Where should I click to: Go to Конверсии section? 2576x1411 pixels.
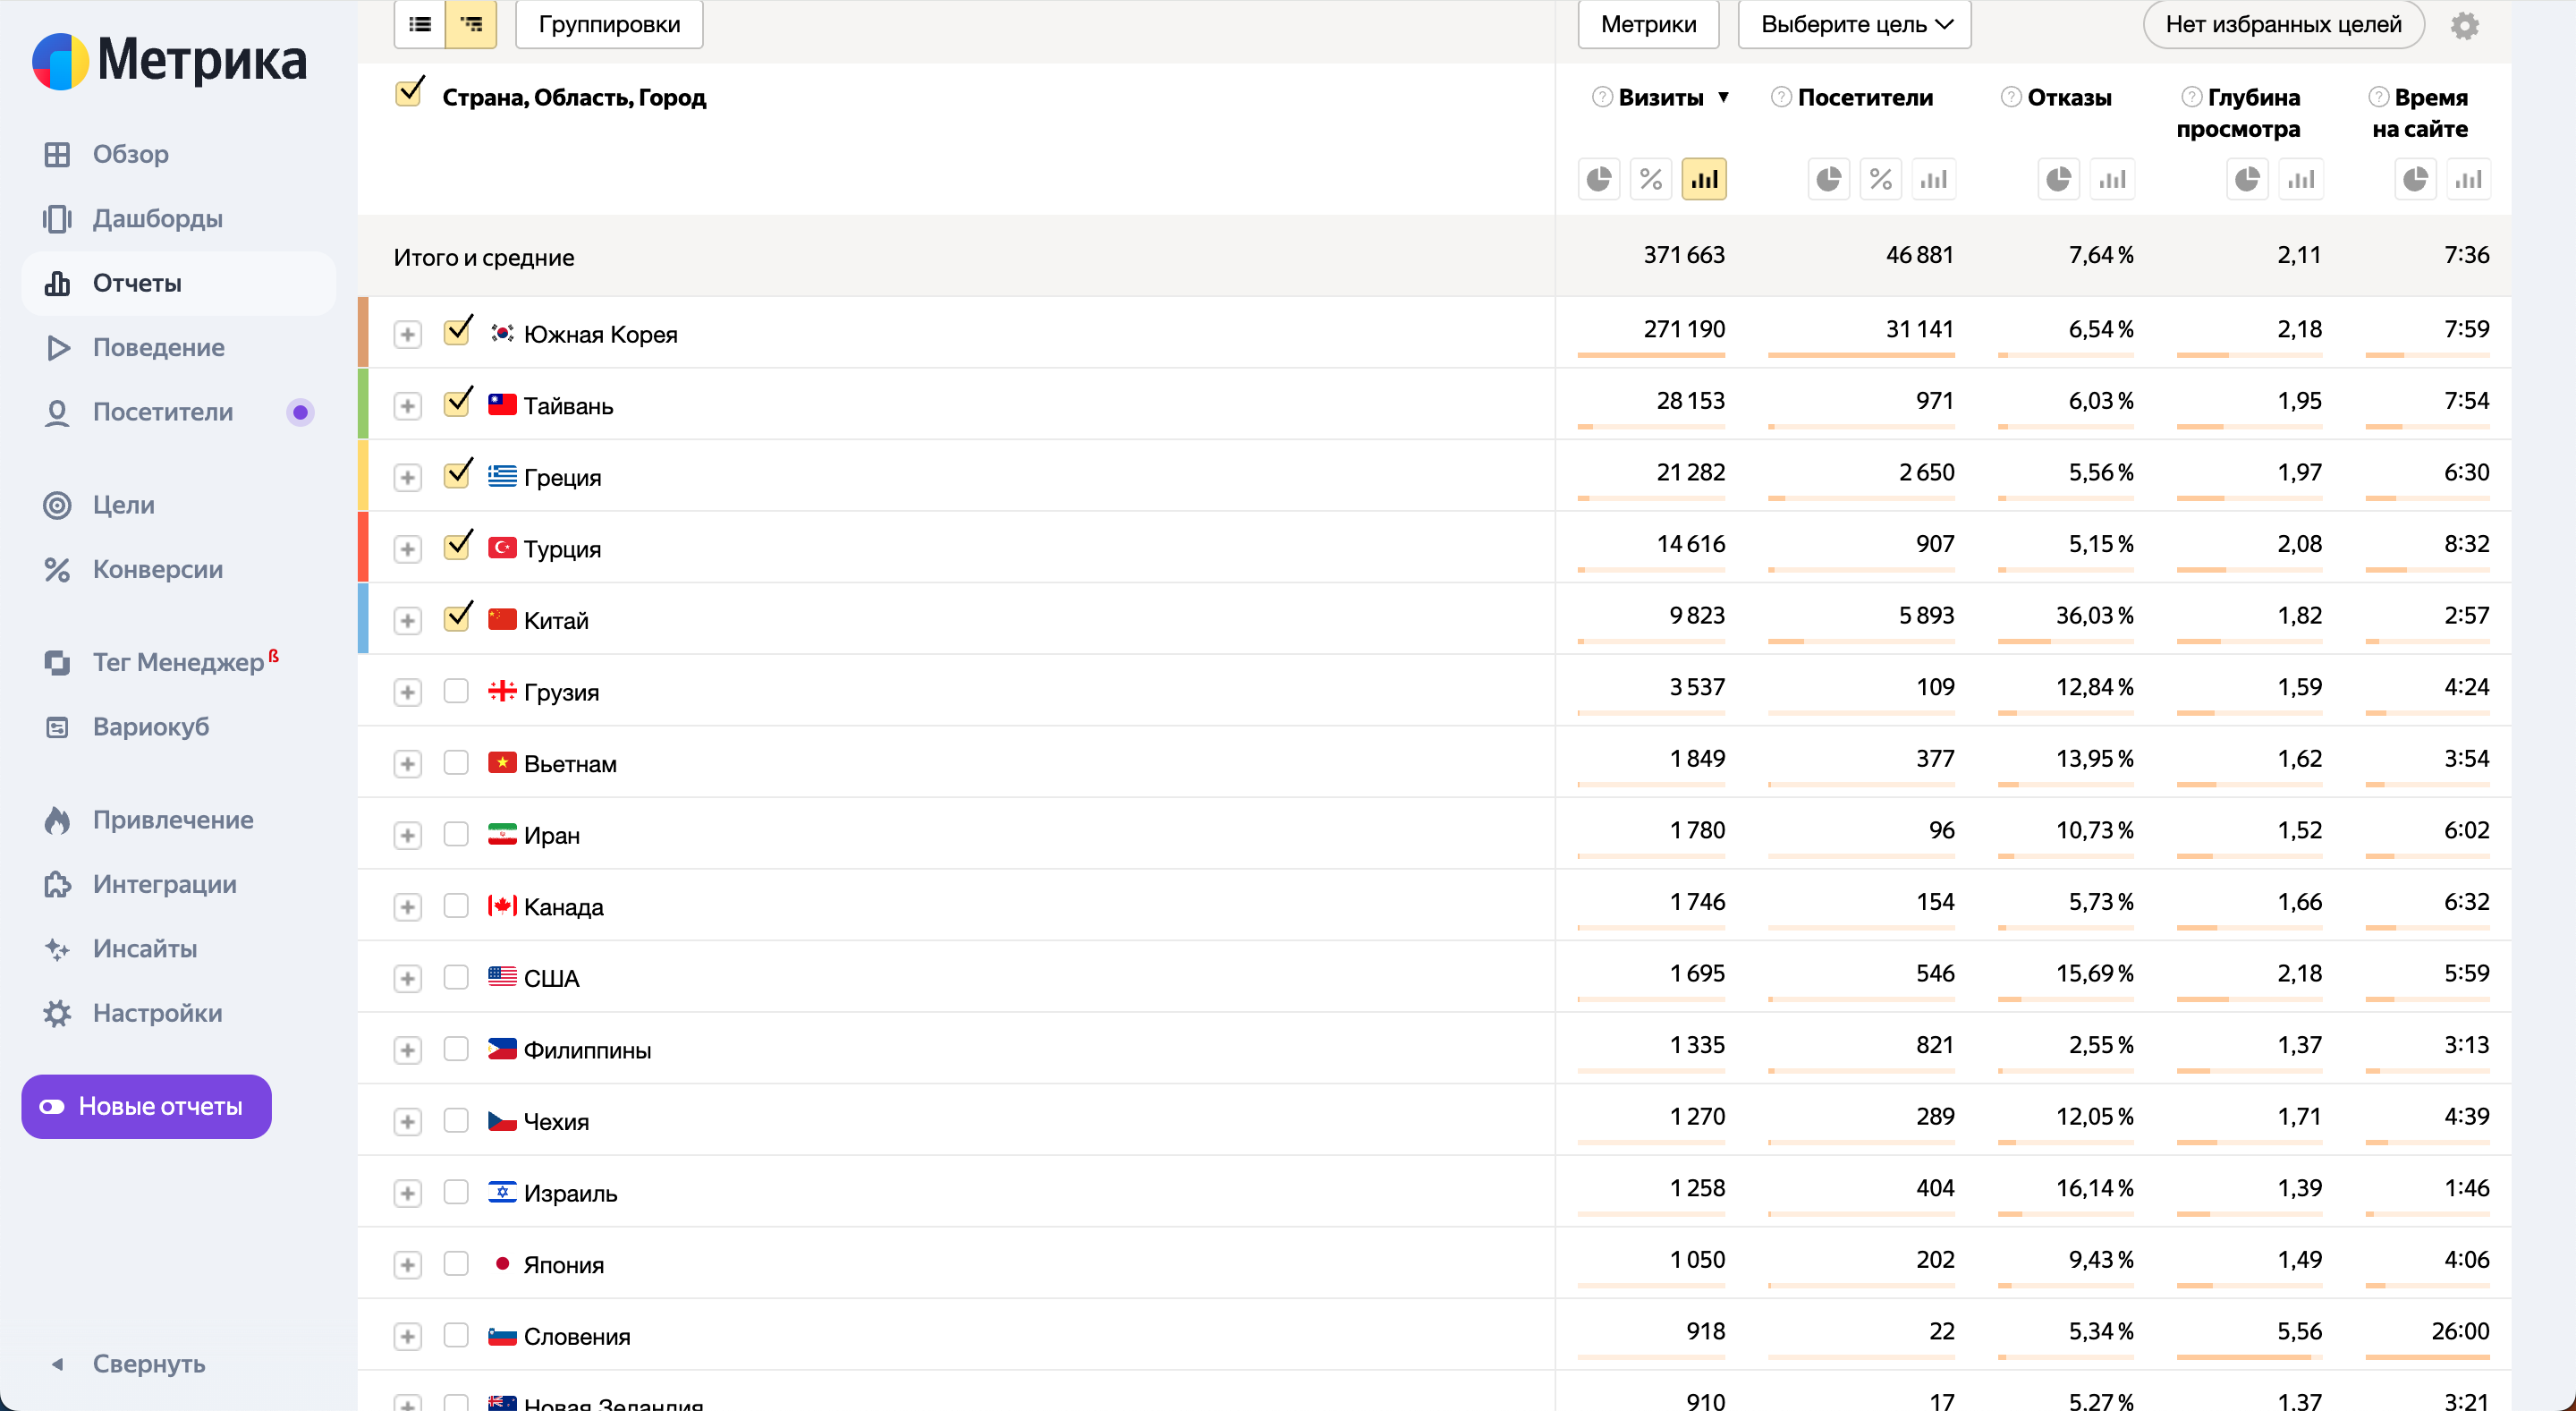(x=157, y=569)
